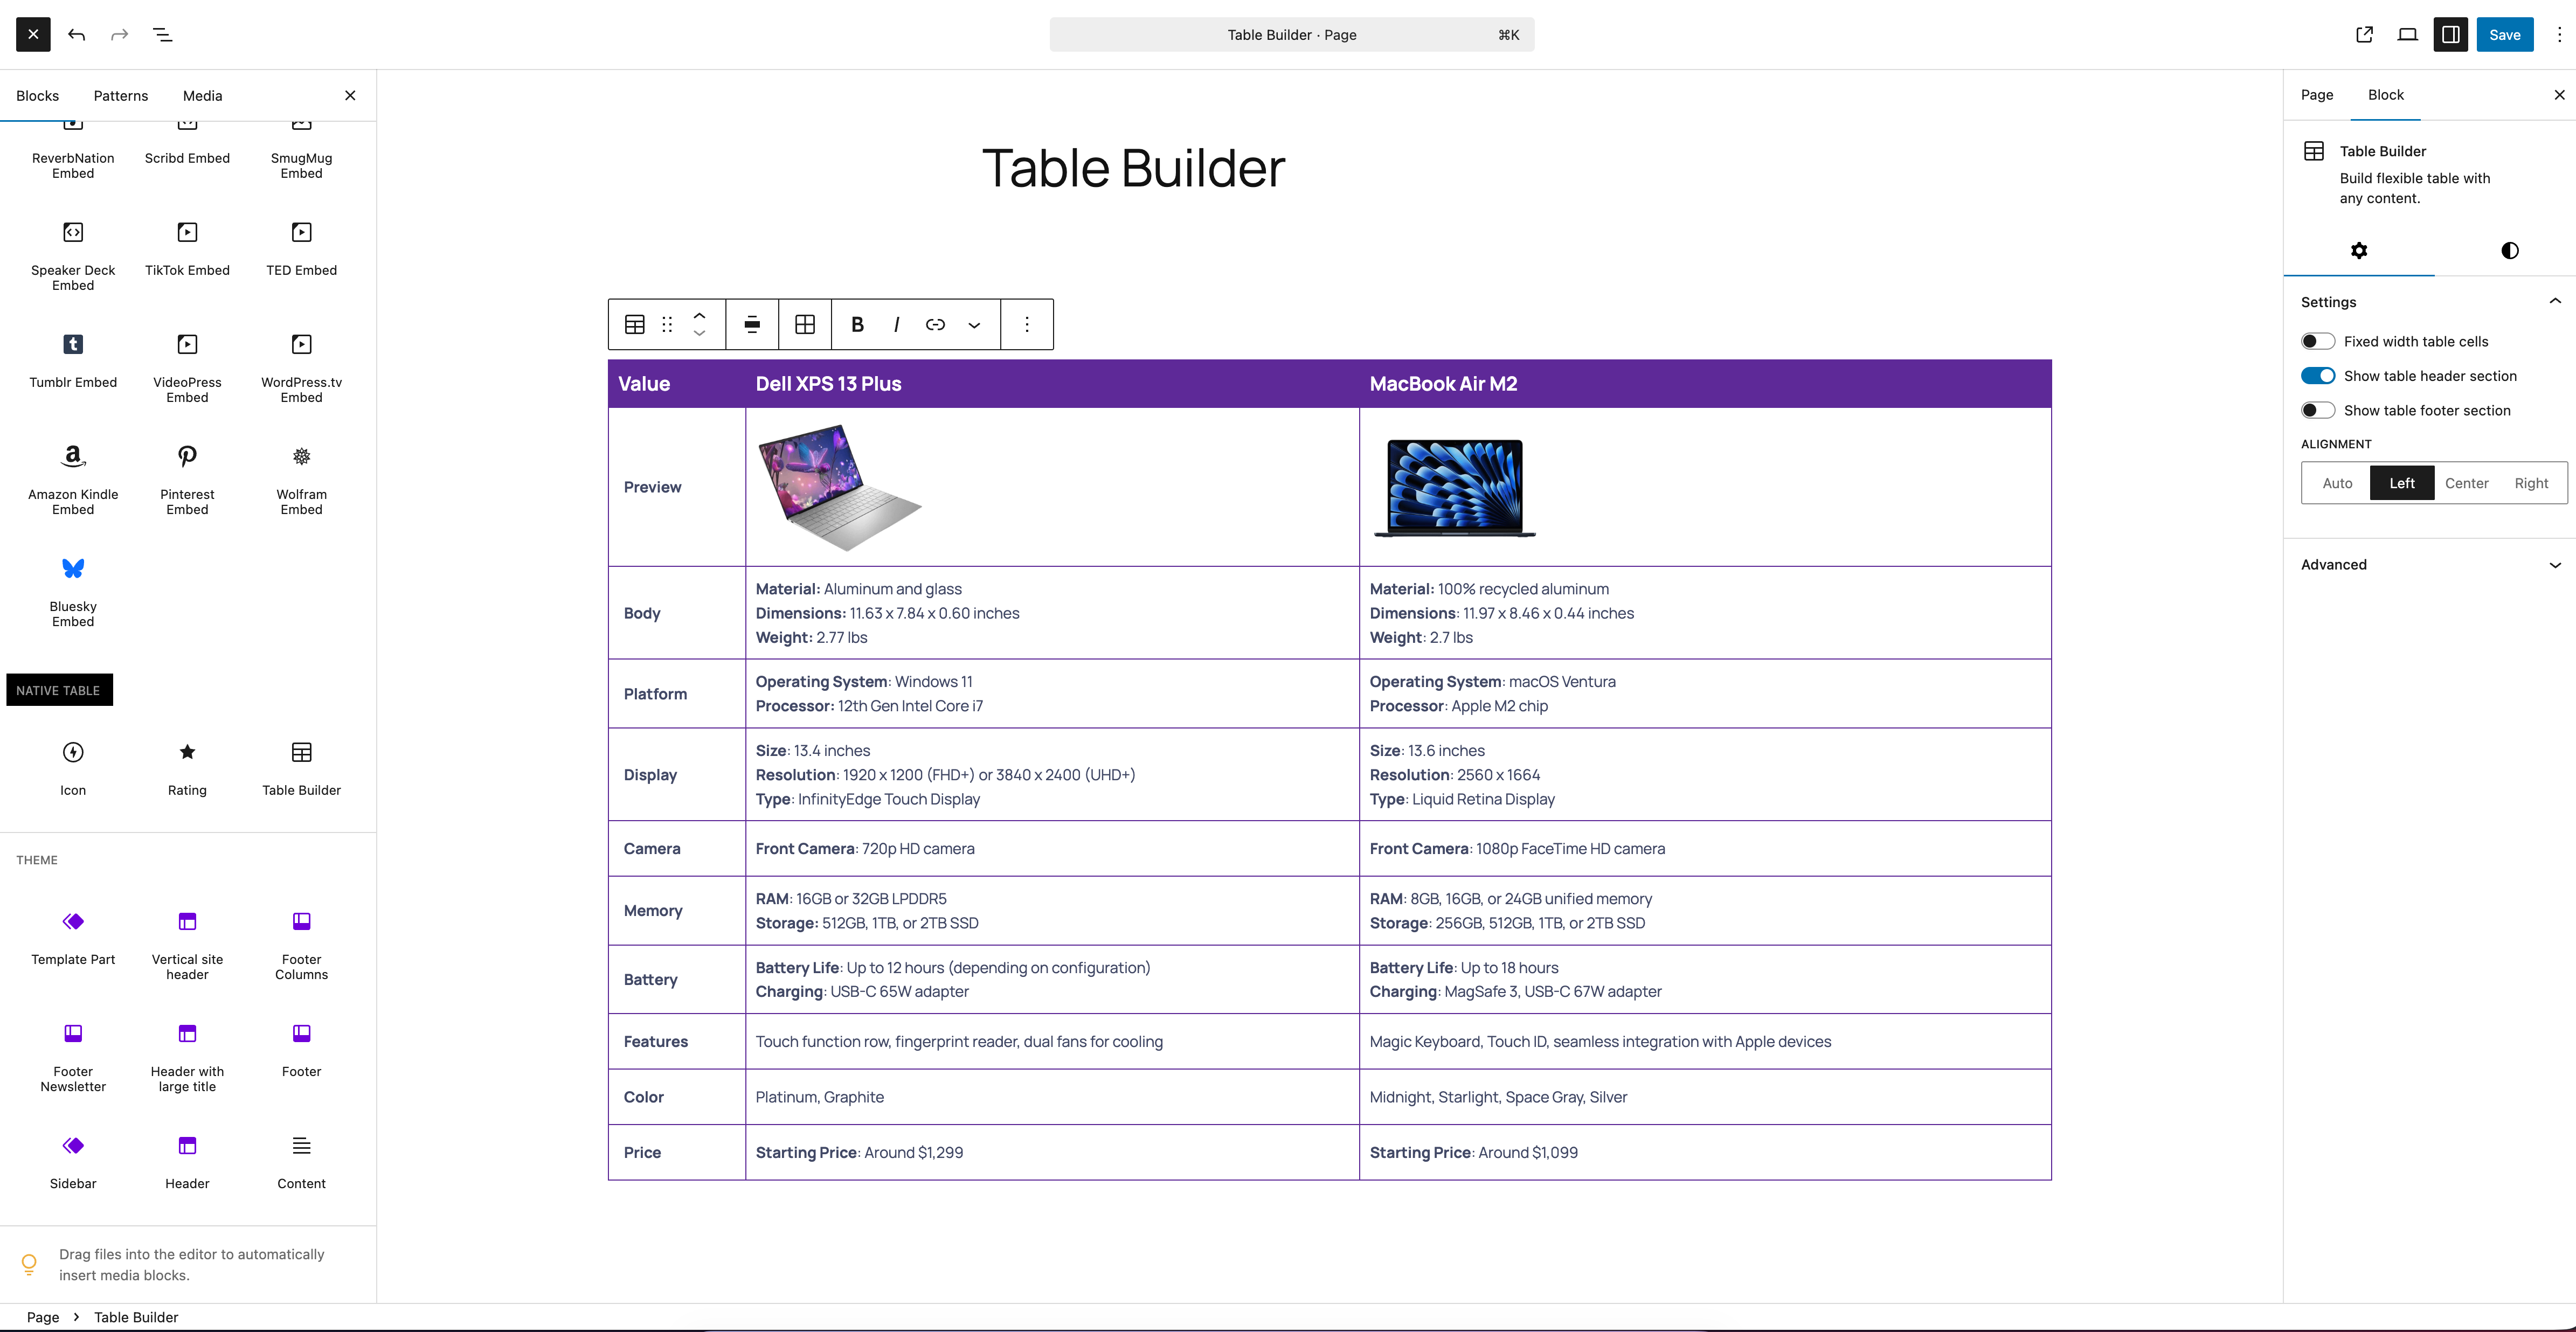Turn off Show table header section
The width and height of the screenshot is (2576, 1332).
tap(2317, 376)
